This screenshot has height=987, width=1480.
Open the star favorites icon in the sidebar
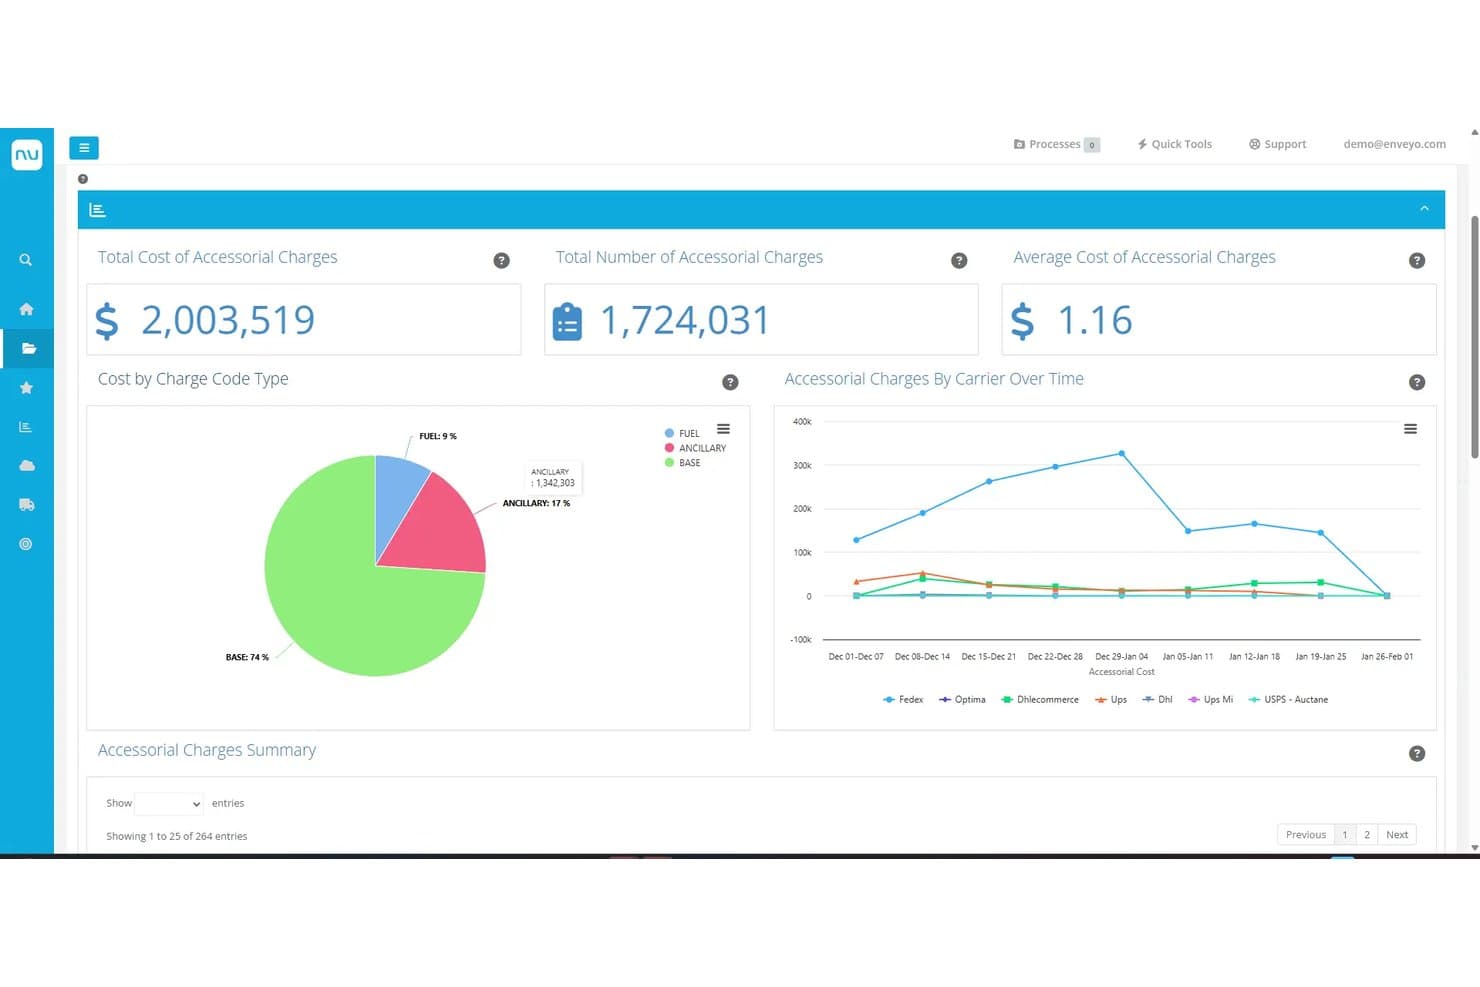[26, 387]
